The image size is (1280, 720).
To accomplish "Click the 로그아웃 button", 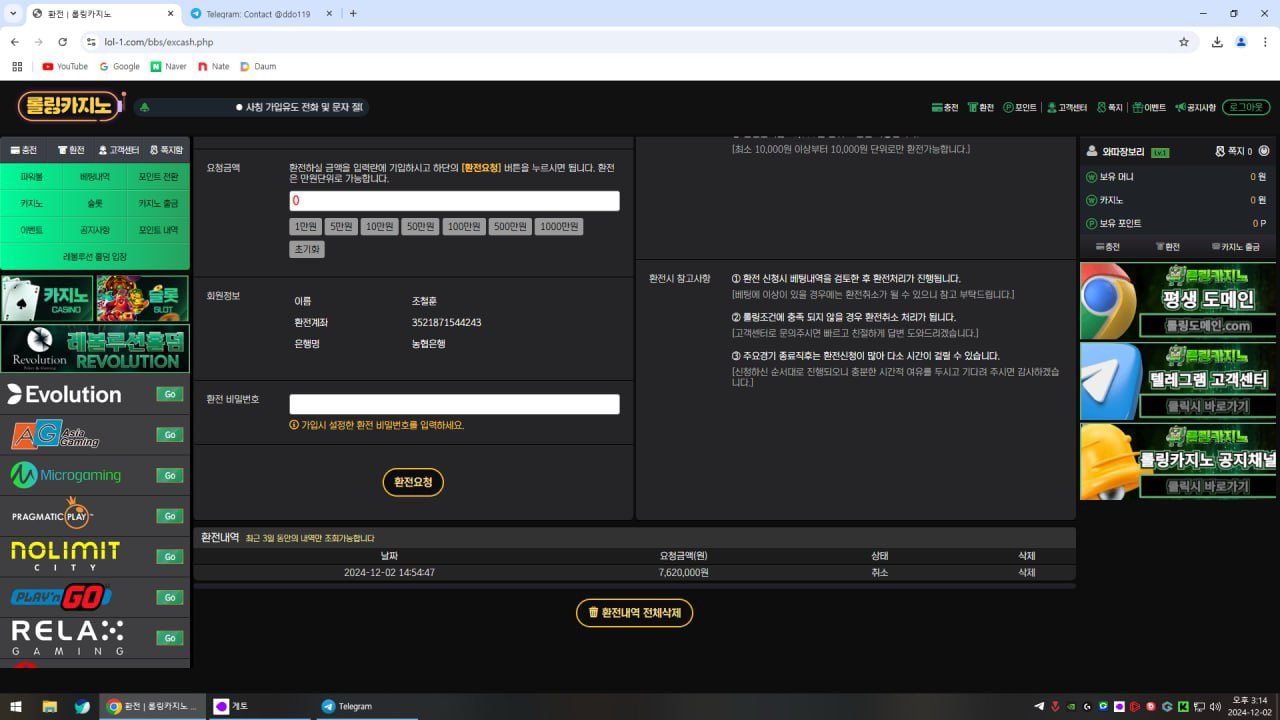I will (1246, 107).
